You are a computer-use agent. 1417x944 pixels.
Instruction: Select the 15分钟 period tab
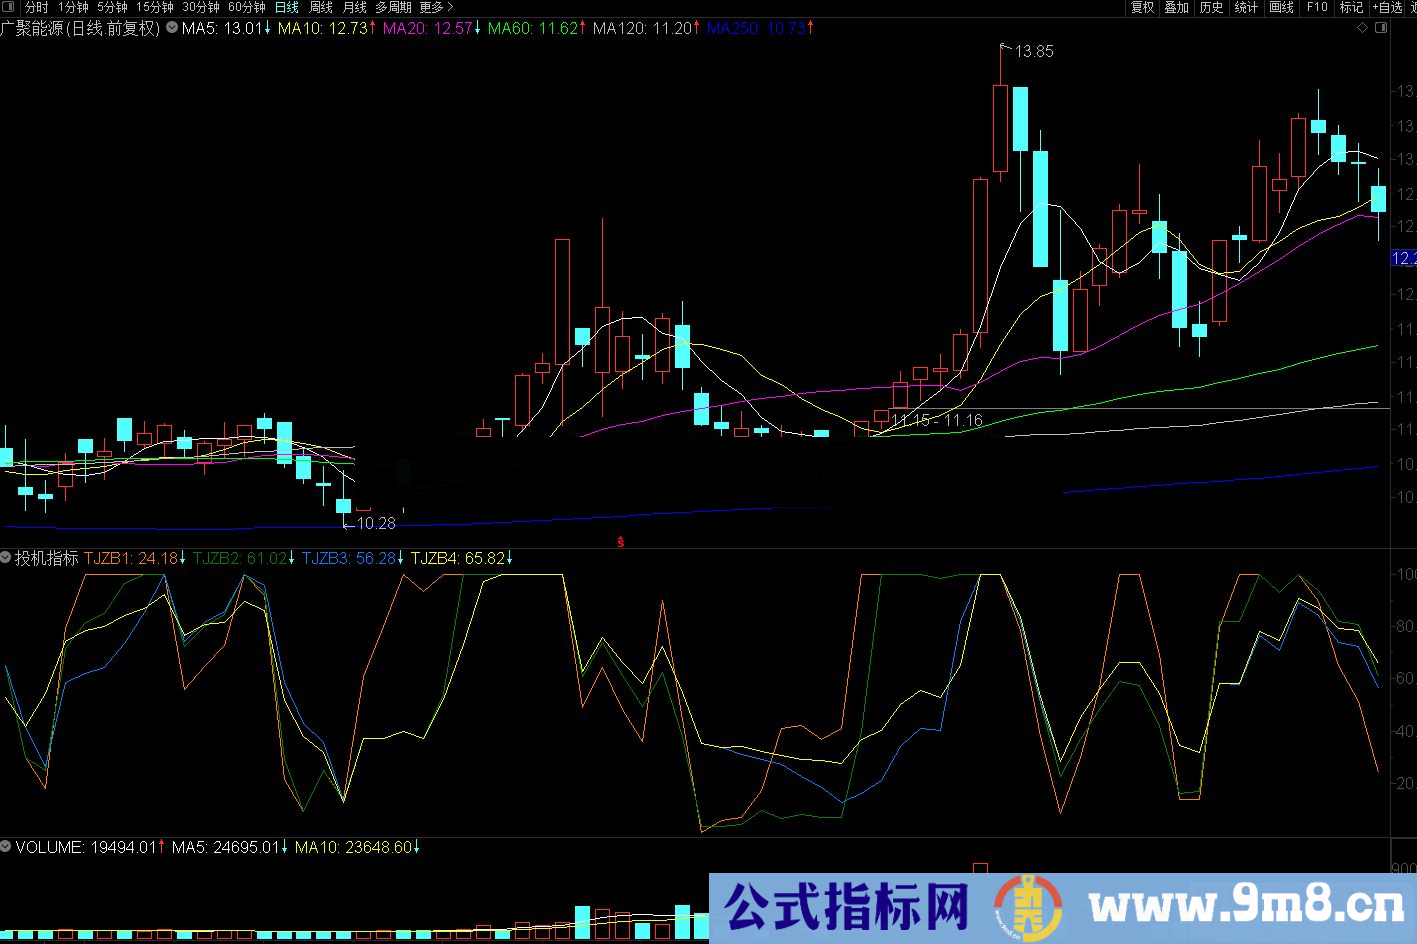coord(154,7)
